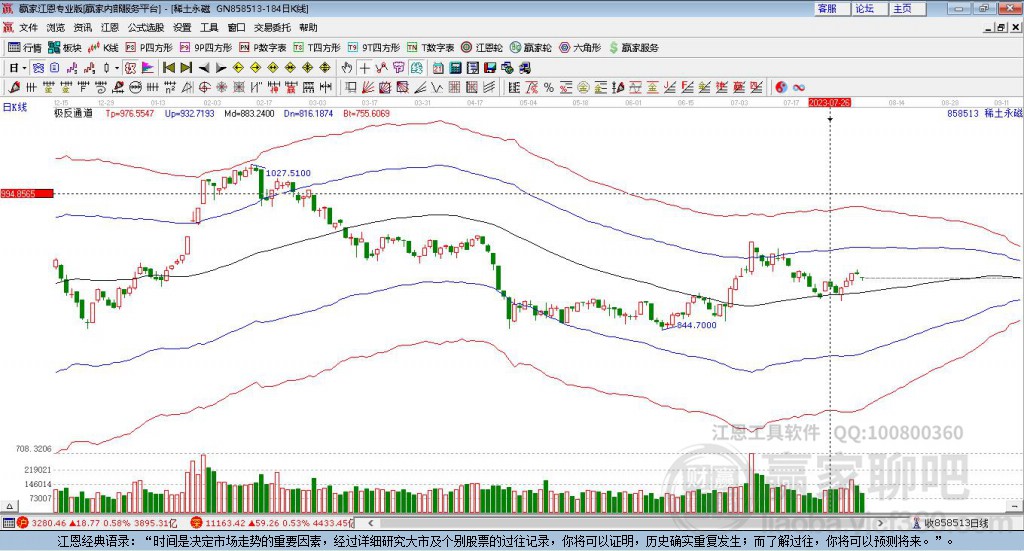Image resolution: width=1024 pixels, height=551 pixels.
Task: Open the 江恩轮 Gann wheel tool
Action: 482,48
